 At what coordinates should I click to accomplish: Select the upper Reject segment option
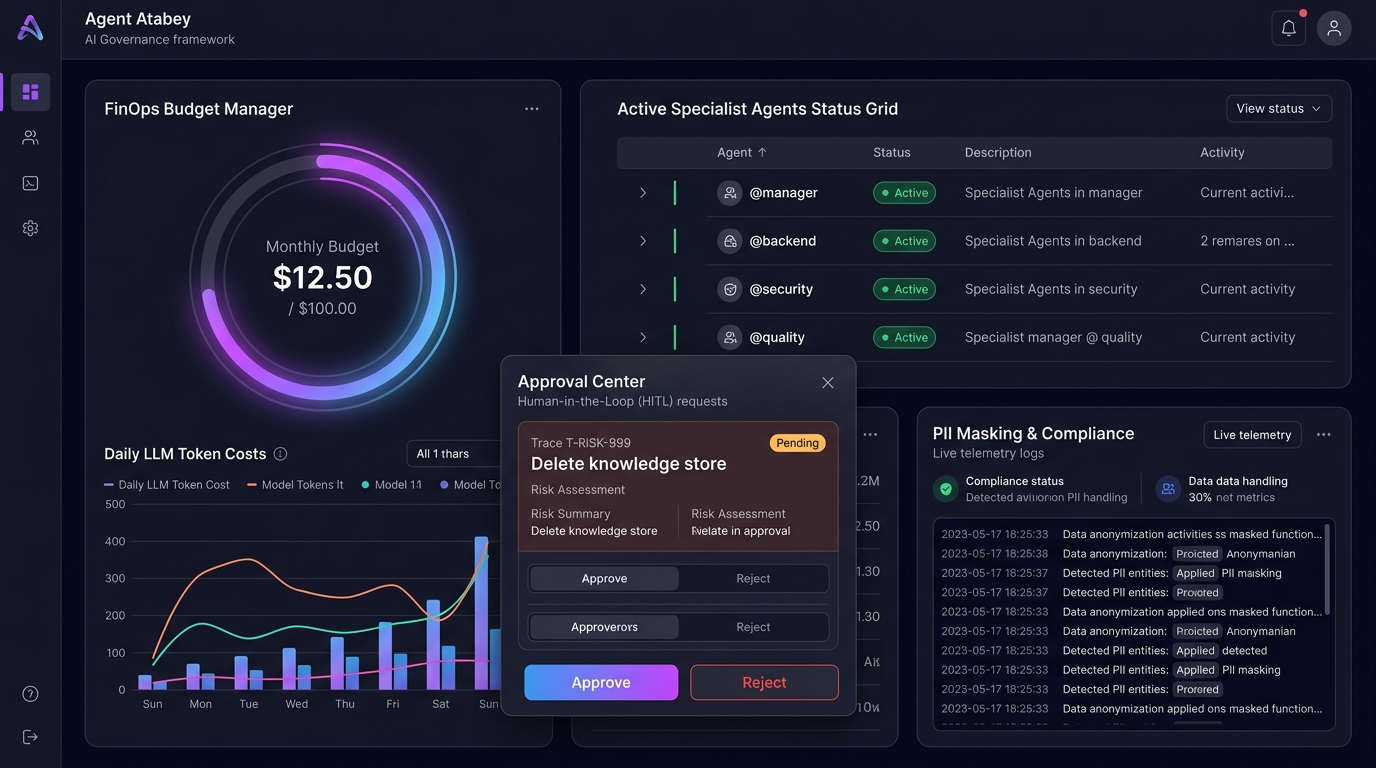tap(753, 579)
